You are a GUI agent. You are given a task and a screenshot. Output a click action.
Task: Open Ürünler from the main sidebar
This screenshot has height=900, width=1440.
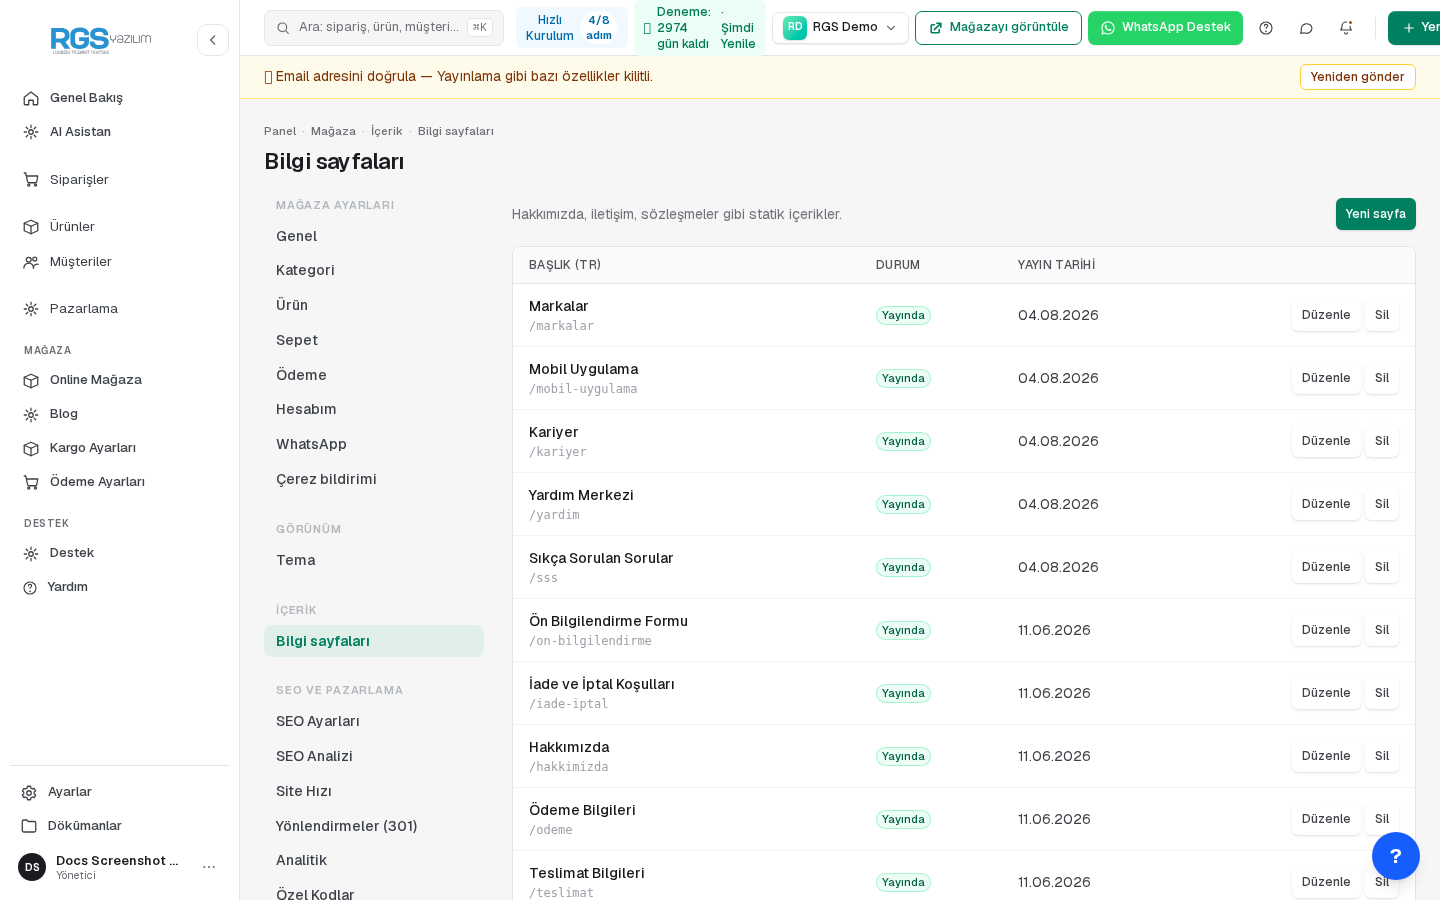point(119,227)
